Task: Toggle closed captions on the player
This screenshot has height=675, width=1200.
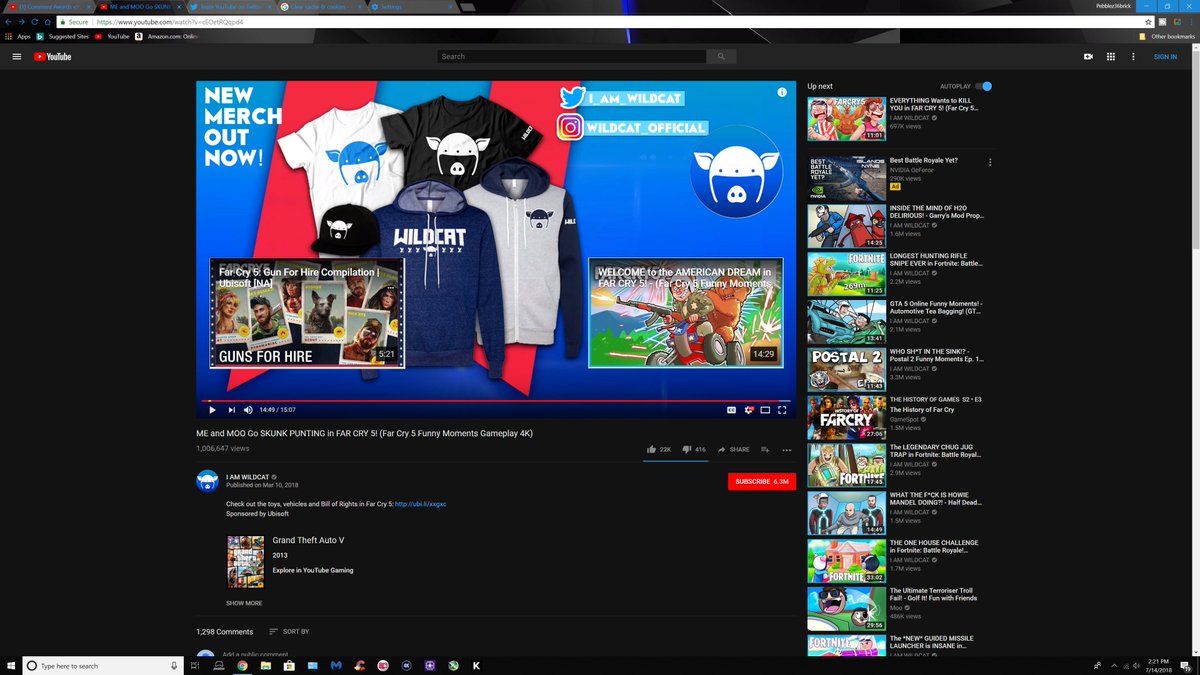Action: click(x=731, y=409)
